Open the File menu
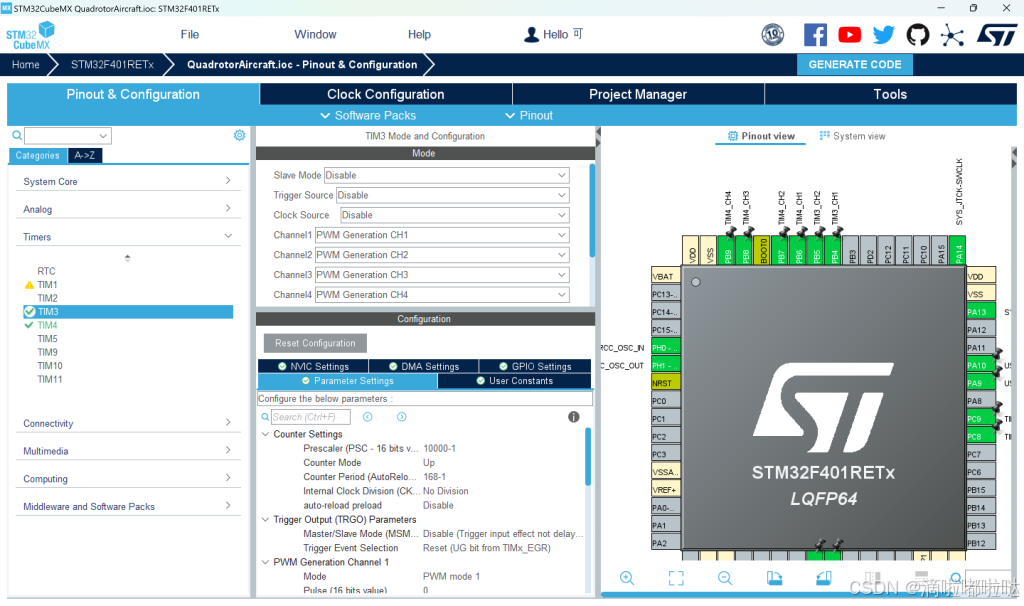This screenshot has height=606, width=1024. [189, 35]
